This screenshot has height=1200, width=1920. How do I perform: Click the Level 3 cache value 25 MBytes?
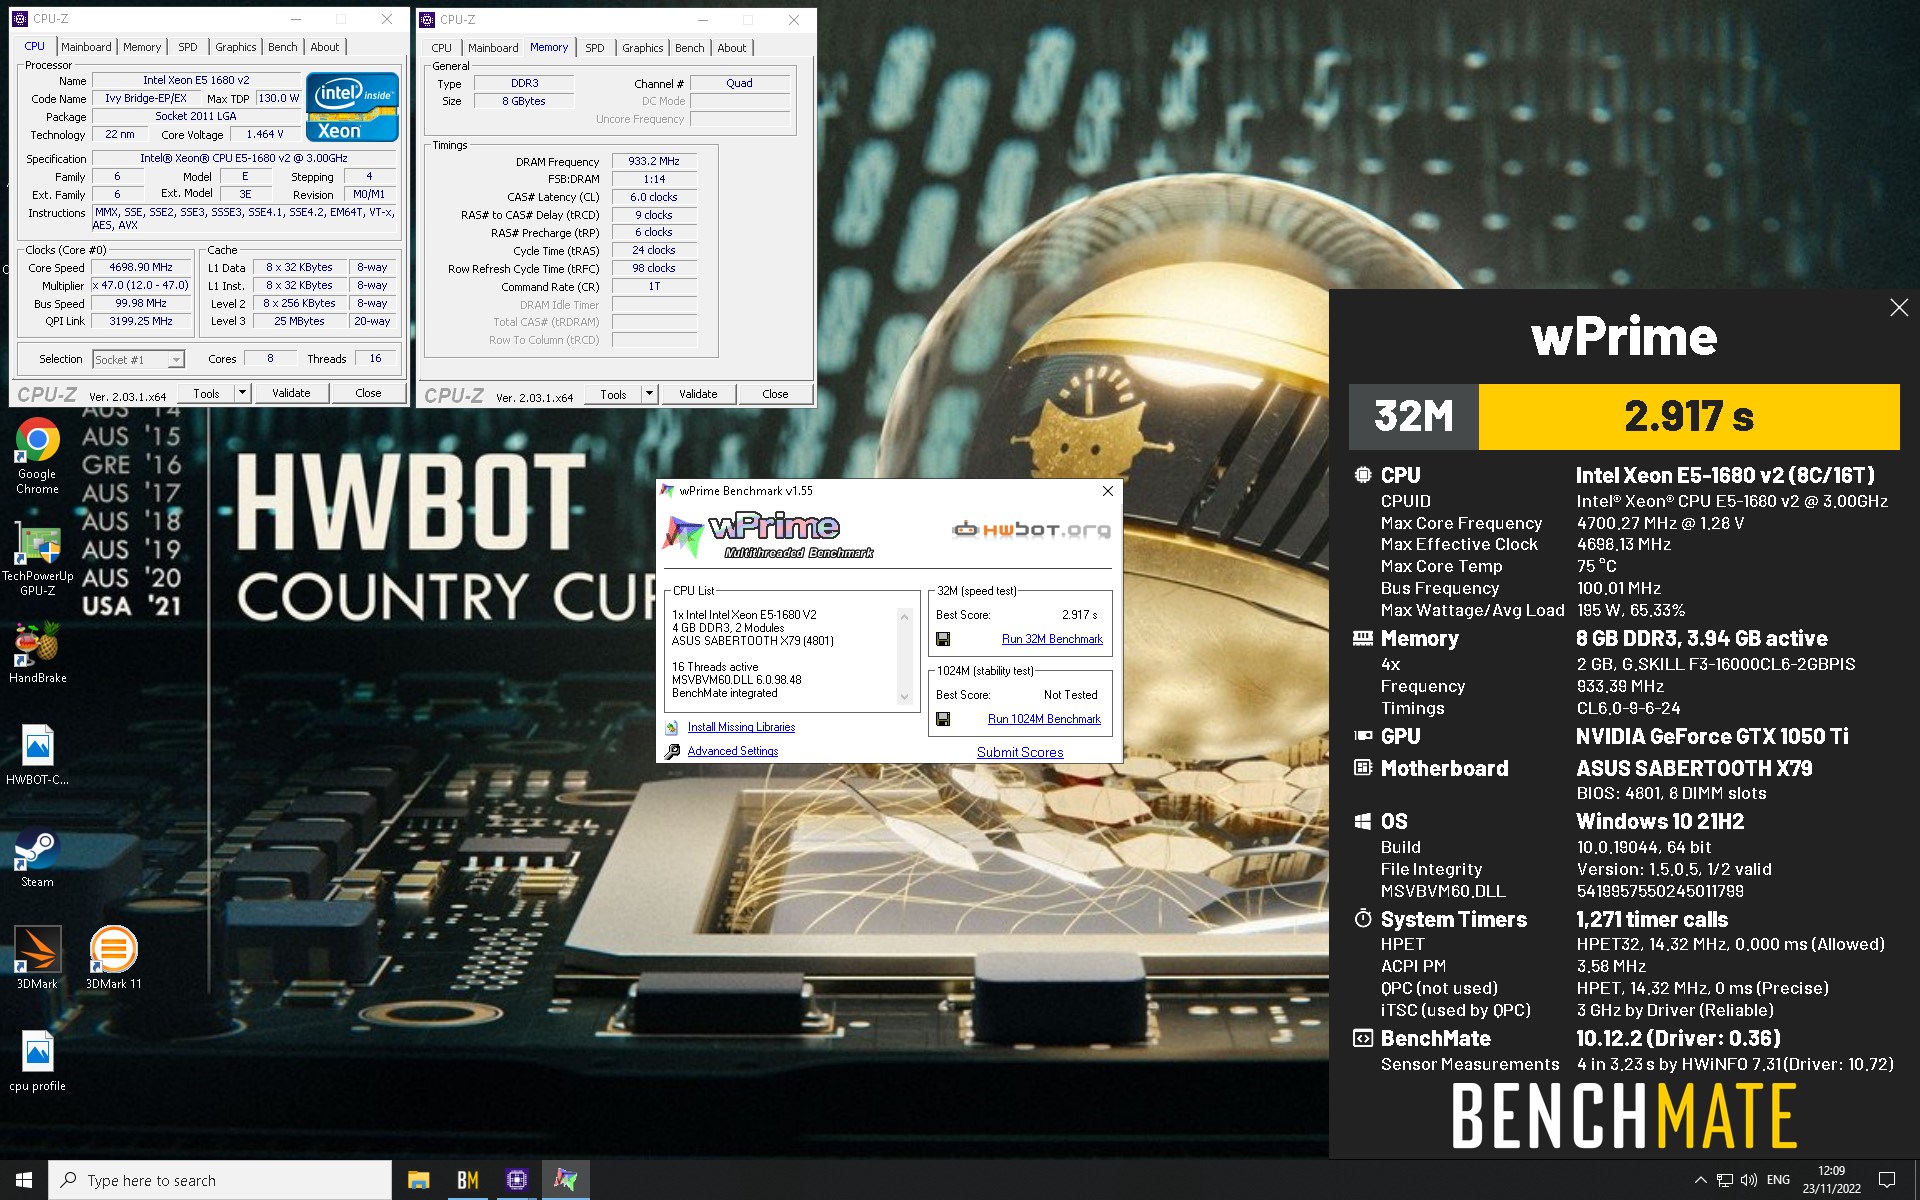pyautogui.click(x=300, y=321)
